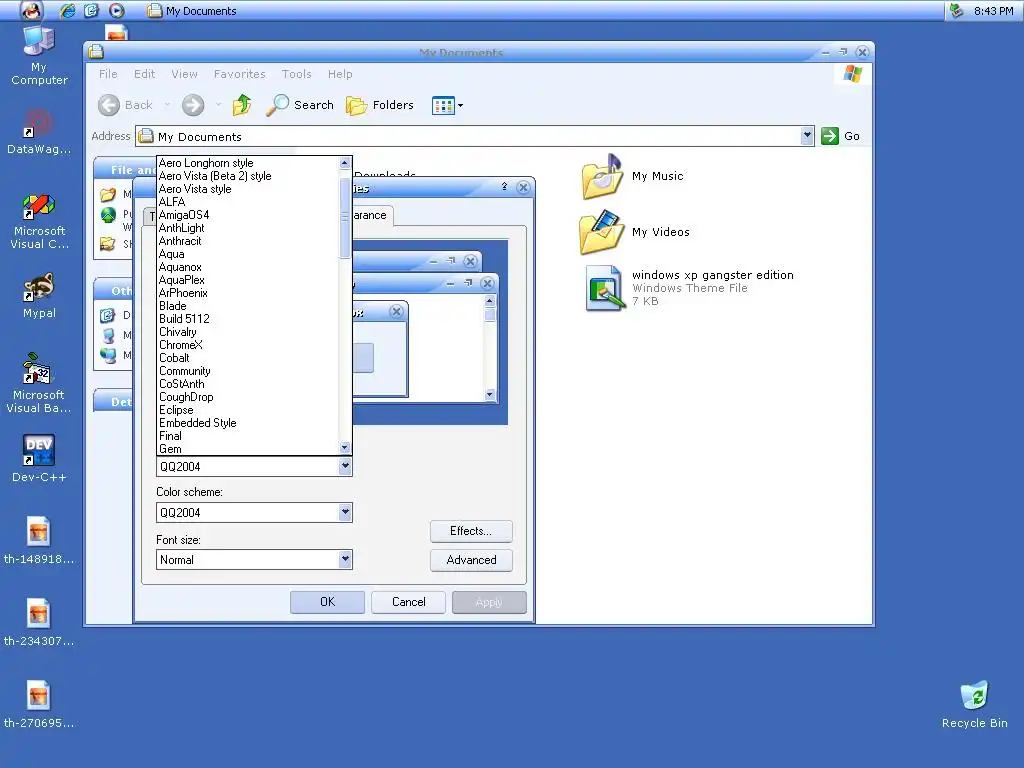This screenshot has height=768, width=1024.
Task: Launch Dev-C++ desktop shortcut
Action: coord(39,459)
